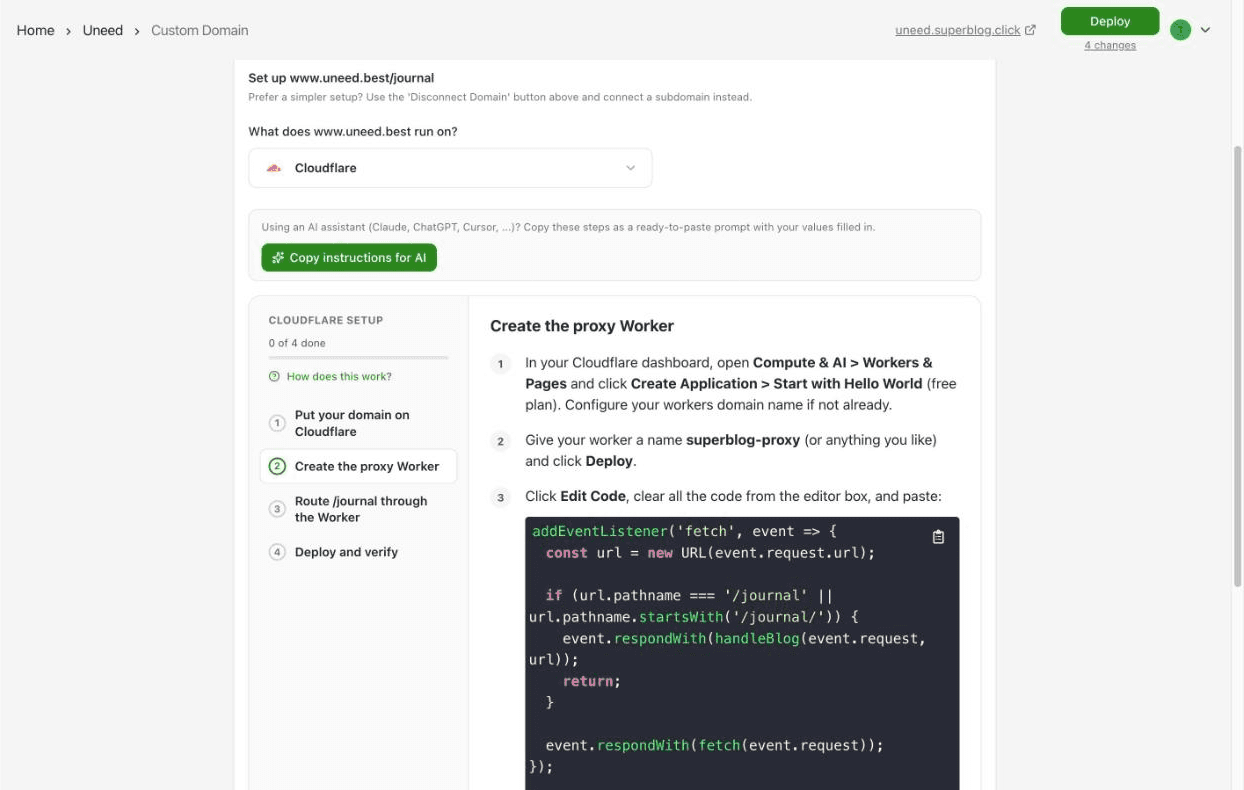Click the Cloudflare logo in platform selector
This screenshot has height=790, width=1244.
point(274,168)
